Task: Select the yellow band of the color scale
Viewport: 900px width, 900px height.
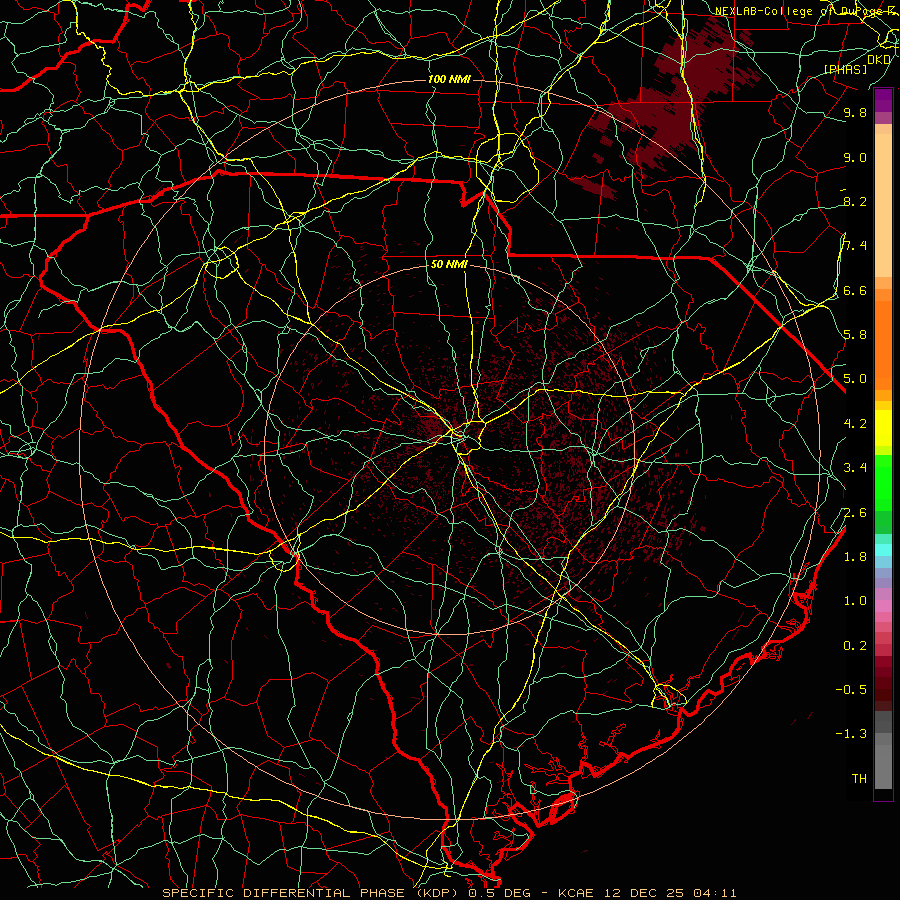Action: coord(883,428)
